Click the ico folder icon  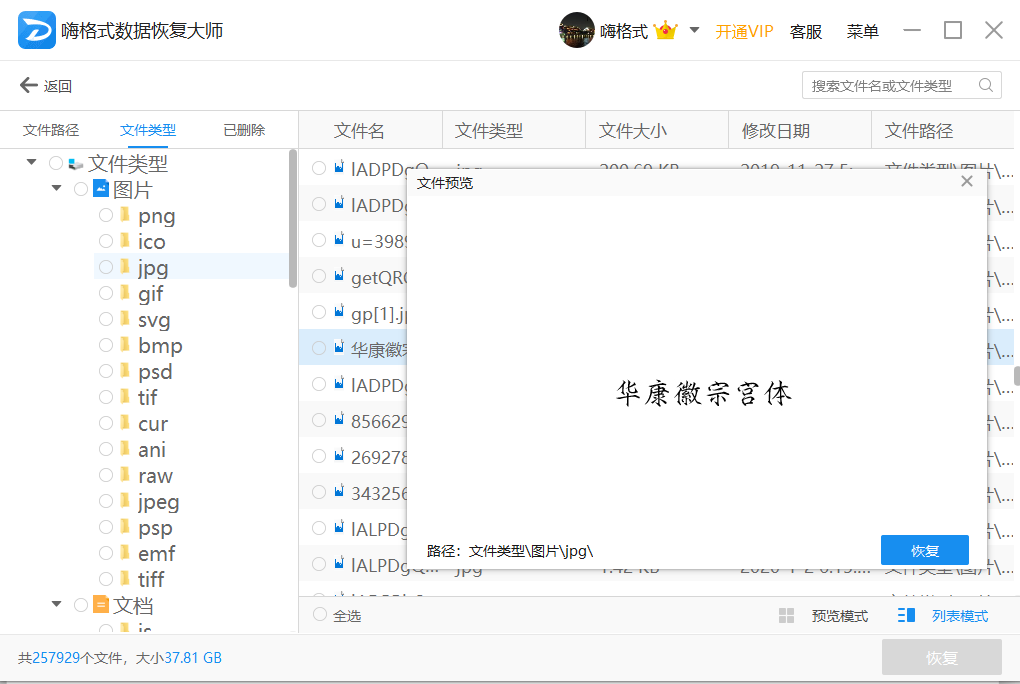[125, 241]
